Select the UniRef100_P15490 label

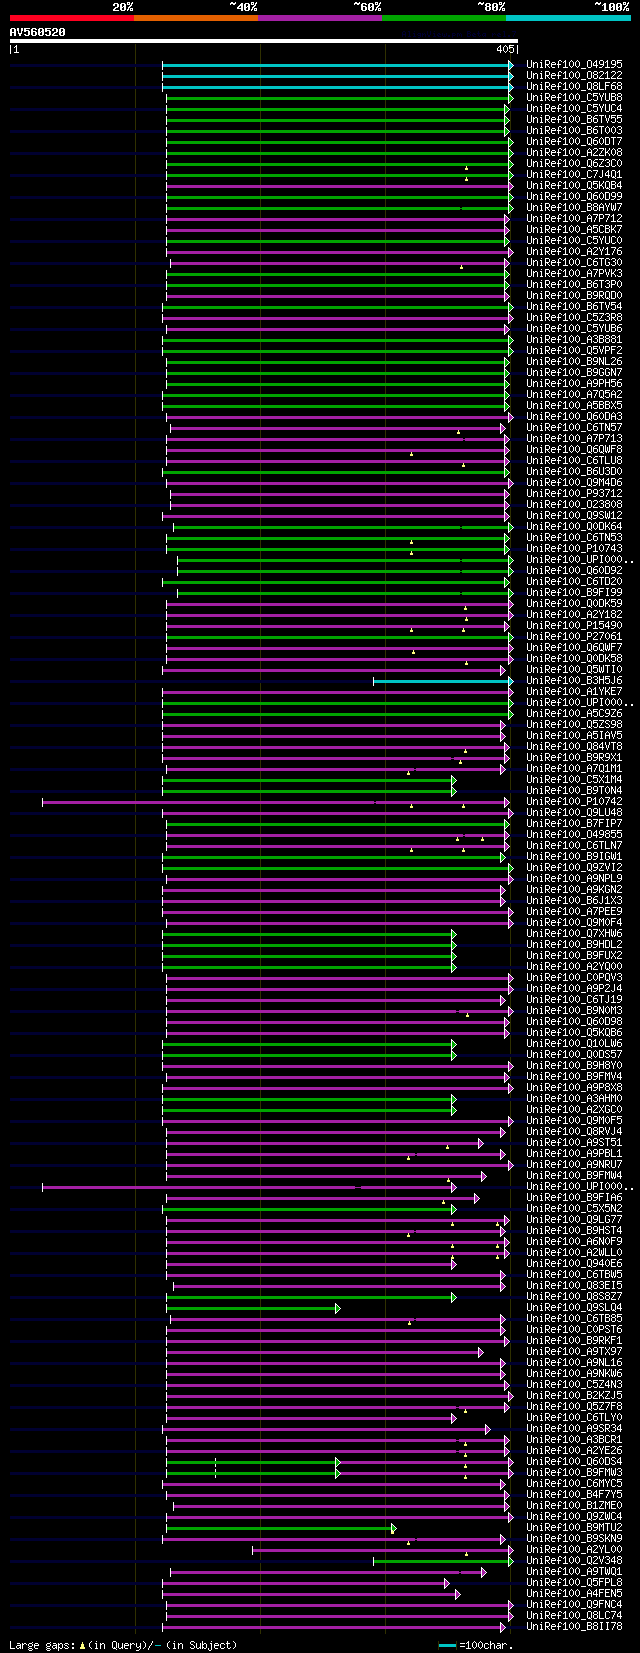(x=574, y=626)
